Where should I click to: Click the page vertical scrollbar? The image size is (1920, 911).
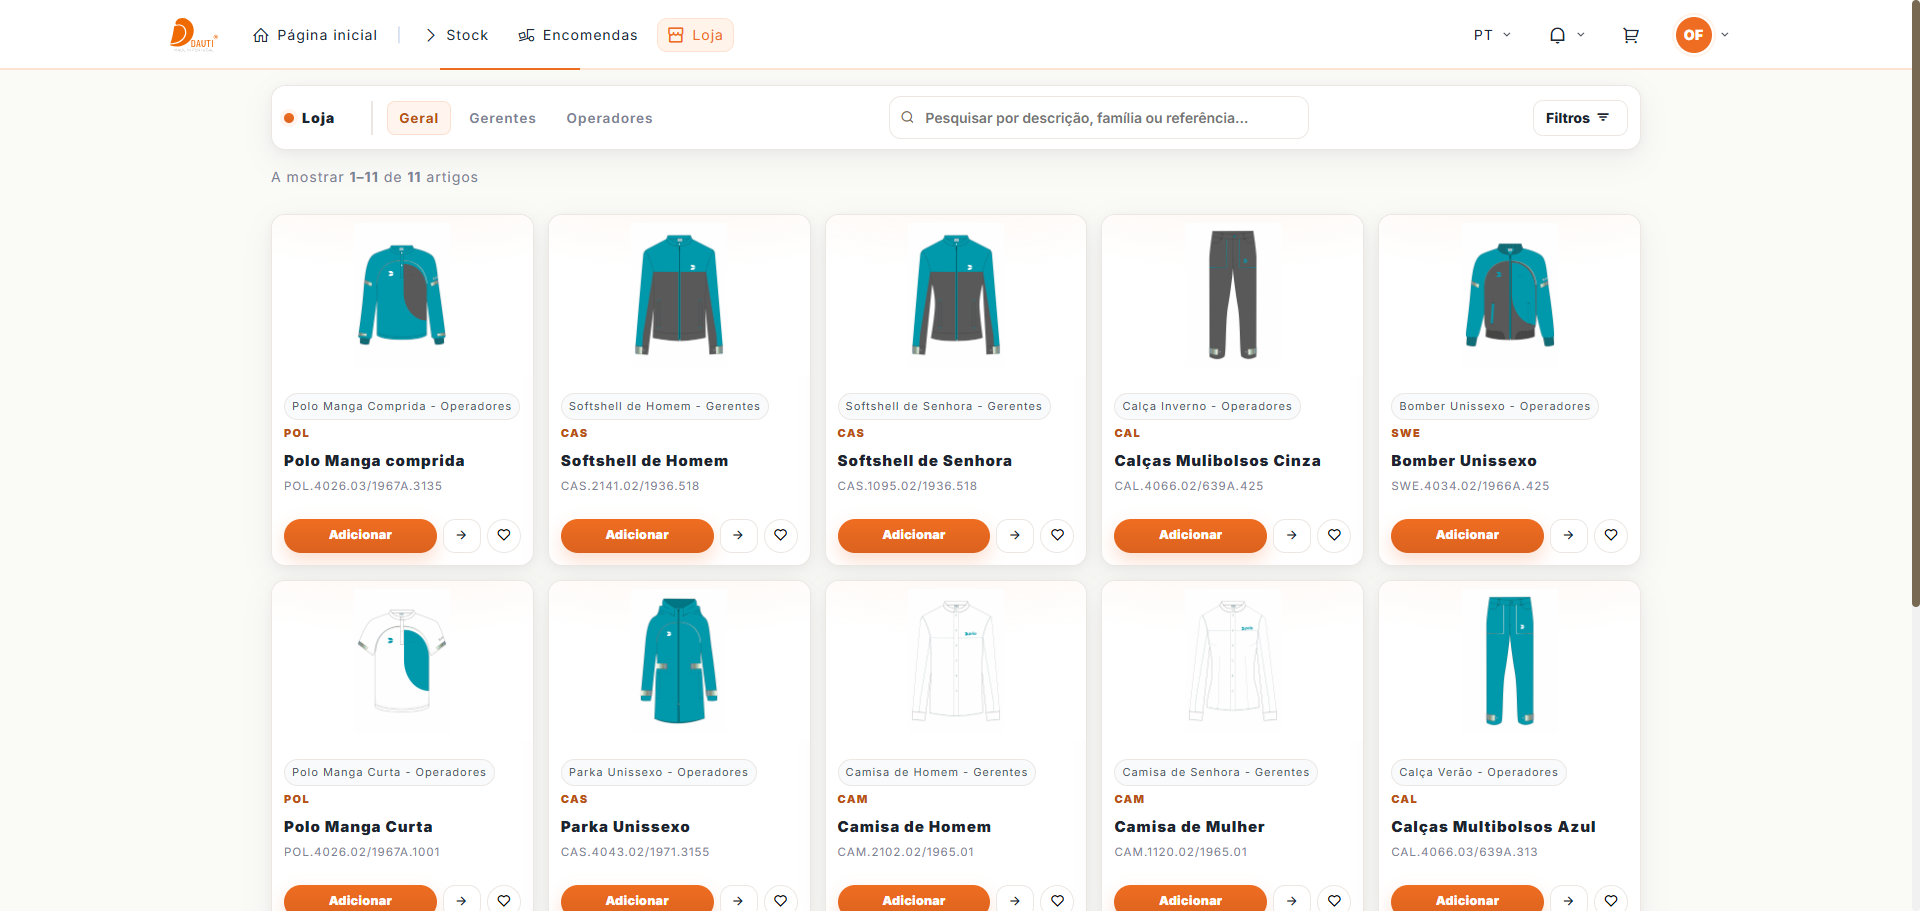pyautogui.click(x=1914, y=300)
